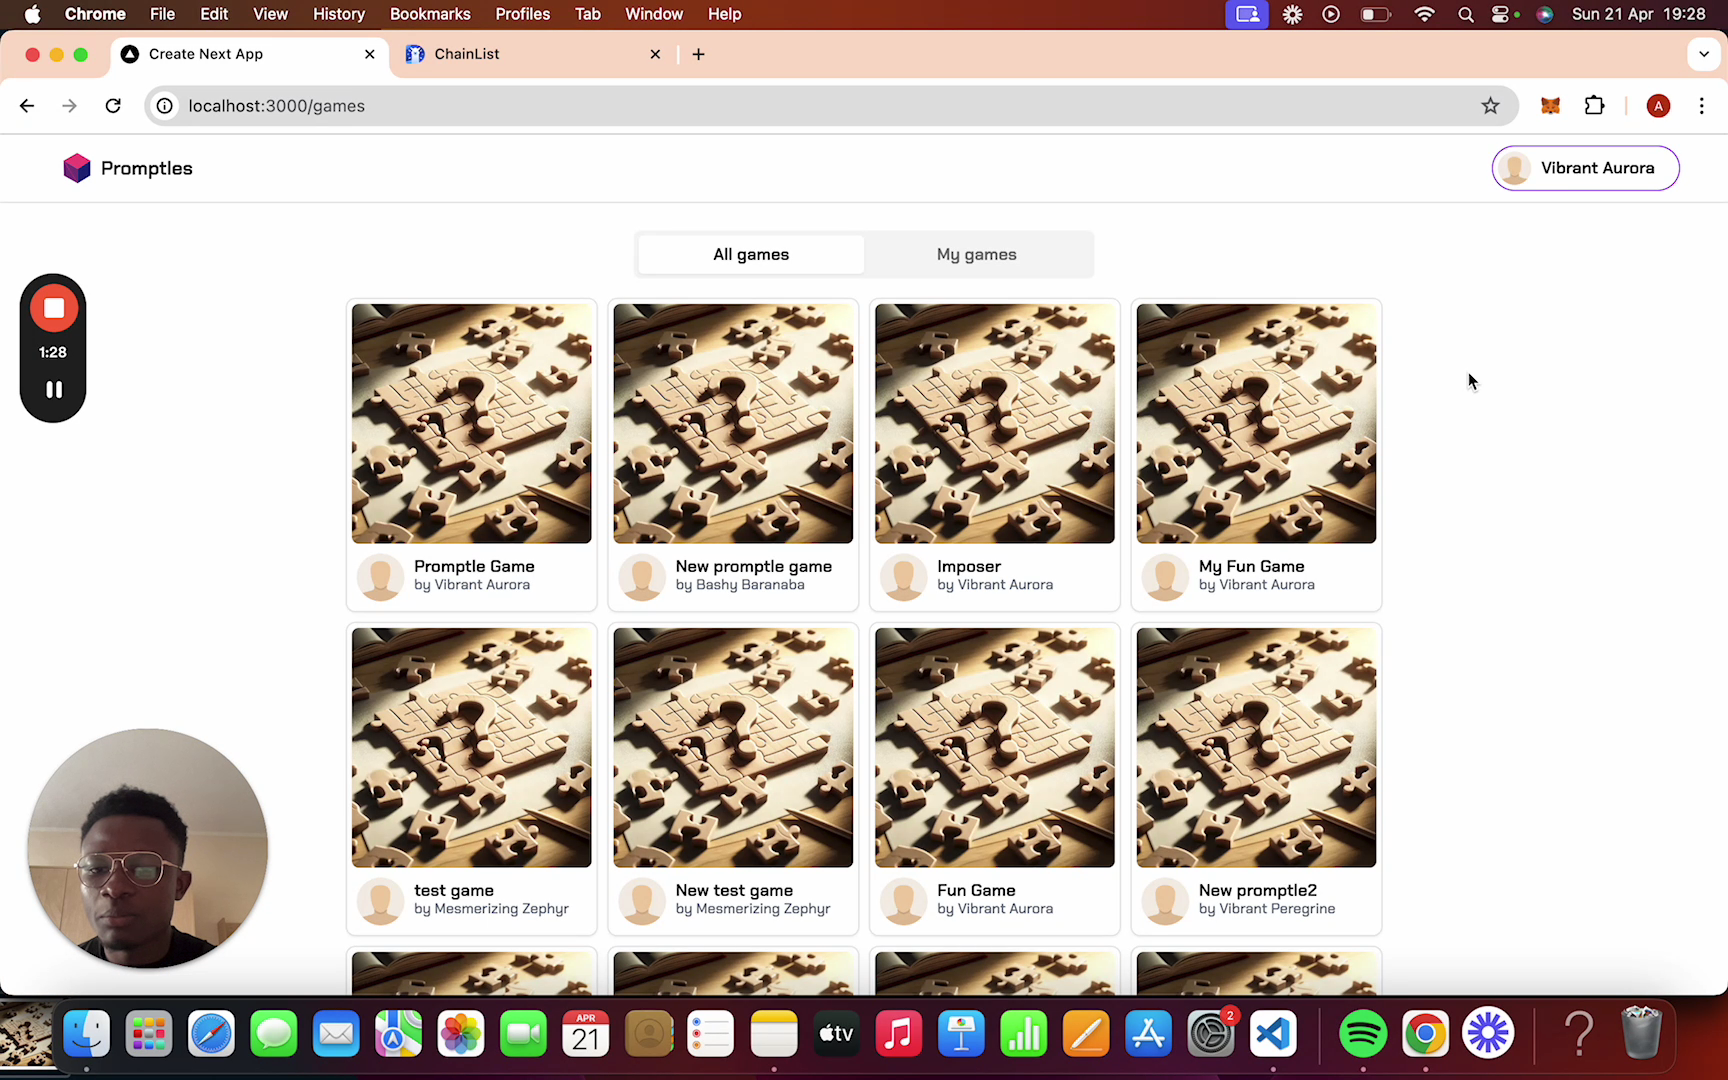Viewport: 1728px width, 1080px height.
Task: Select the Create Next App tab
Action: [x=248, y=54]
